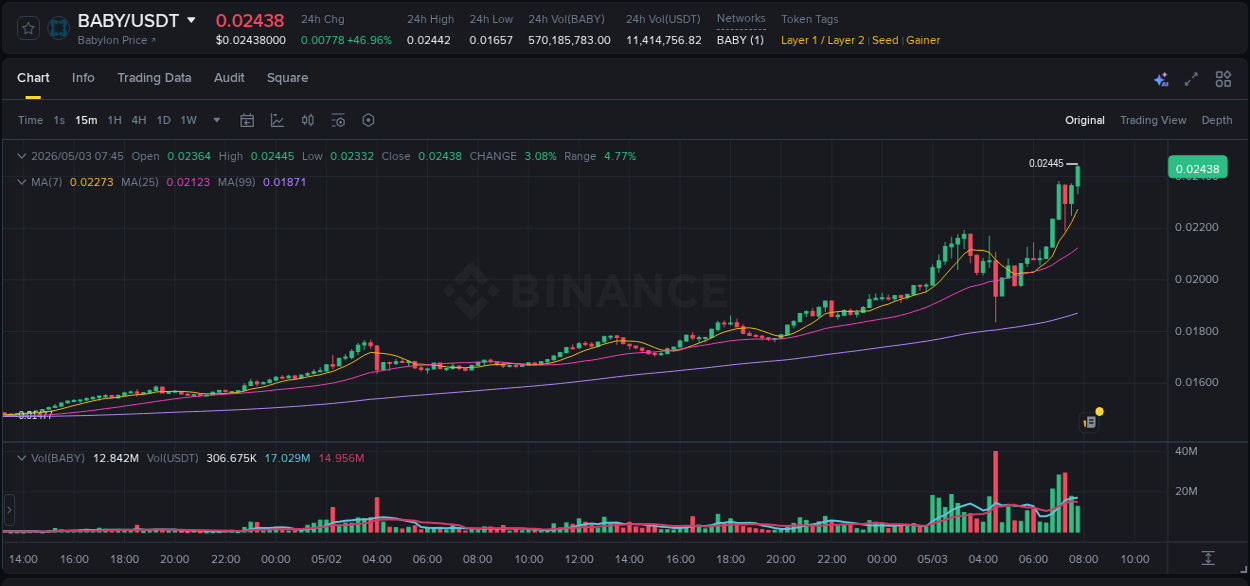Click the MA(99) value 0.01871

(285, 182)
